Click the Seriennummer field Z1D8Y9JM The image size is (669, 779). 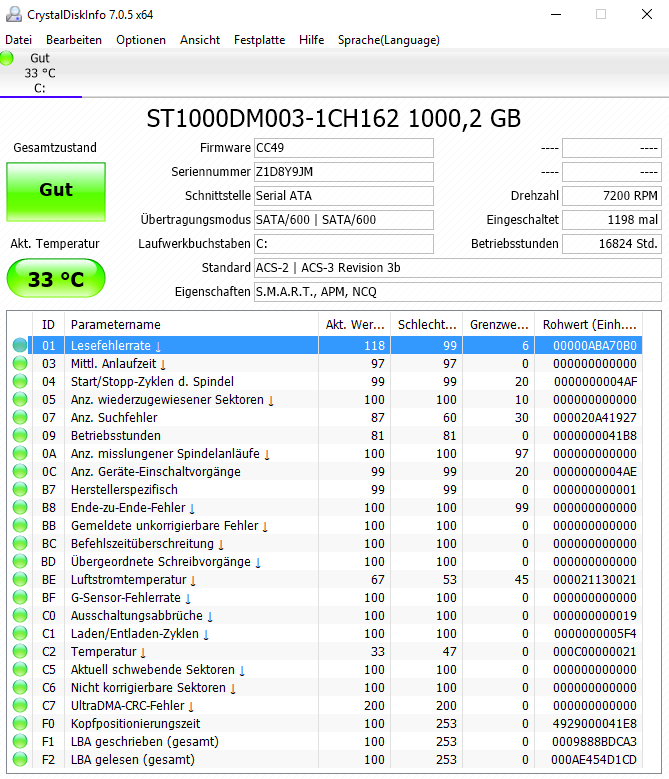[x=344, y=171]
